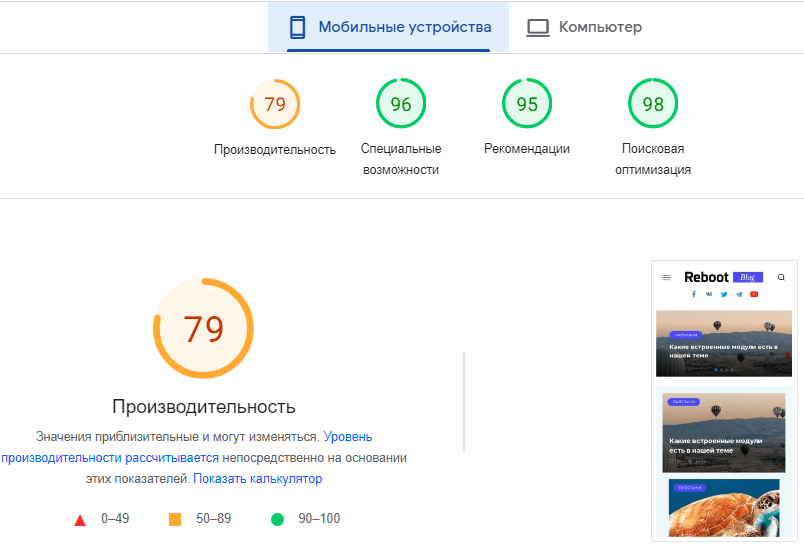Open the top balloon slider image in the preview
804x546 pixels.
pos(723,343)
